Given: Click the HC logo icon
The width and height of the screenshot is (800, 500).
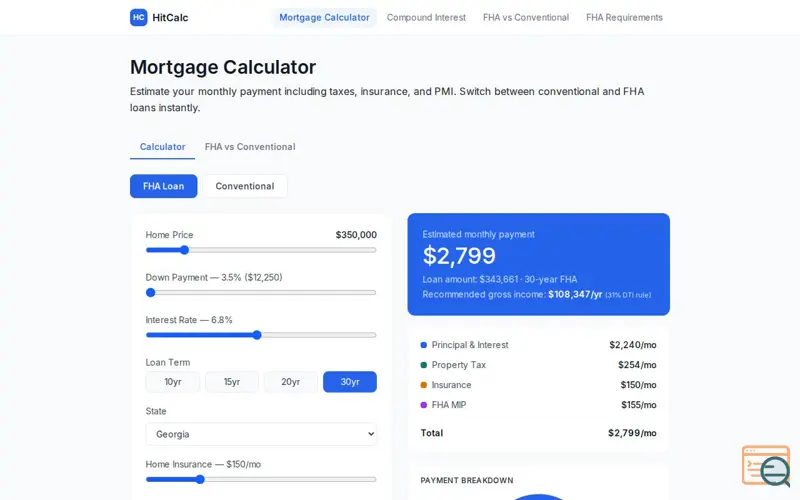Looking at the screenshot, I should [138, 17].
